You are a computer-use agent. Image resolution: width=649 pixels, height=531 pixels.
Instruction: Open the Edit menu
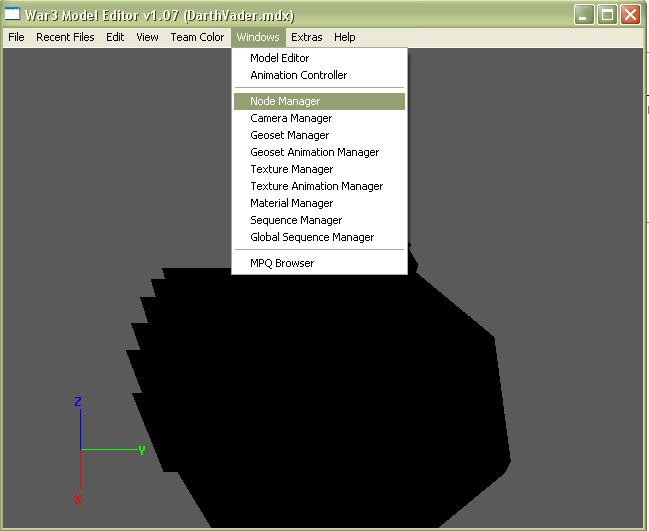click(115, 37)
